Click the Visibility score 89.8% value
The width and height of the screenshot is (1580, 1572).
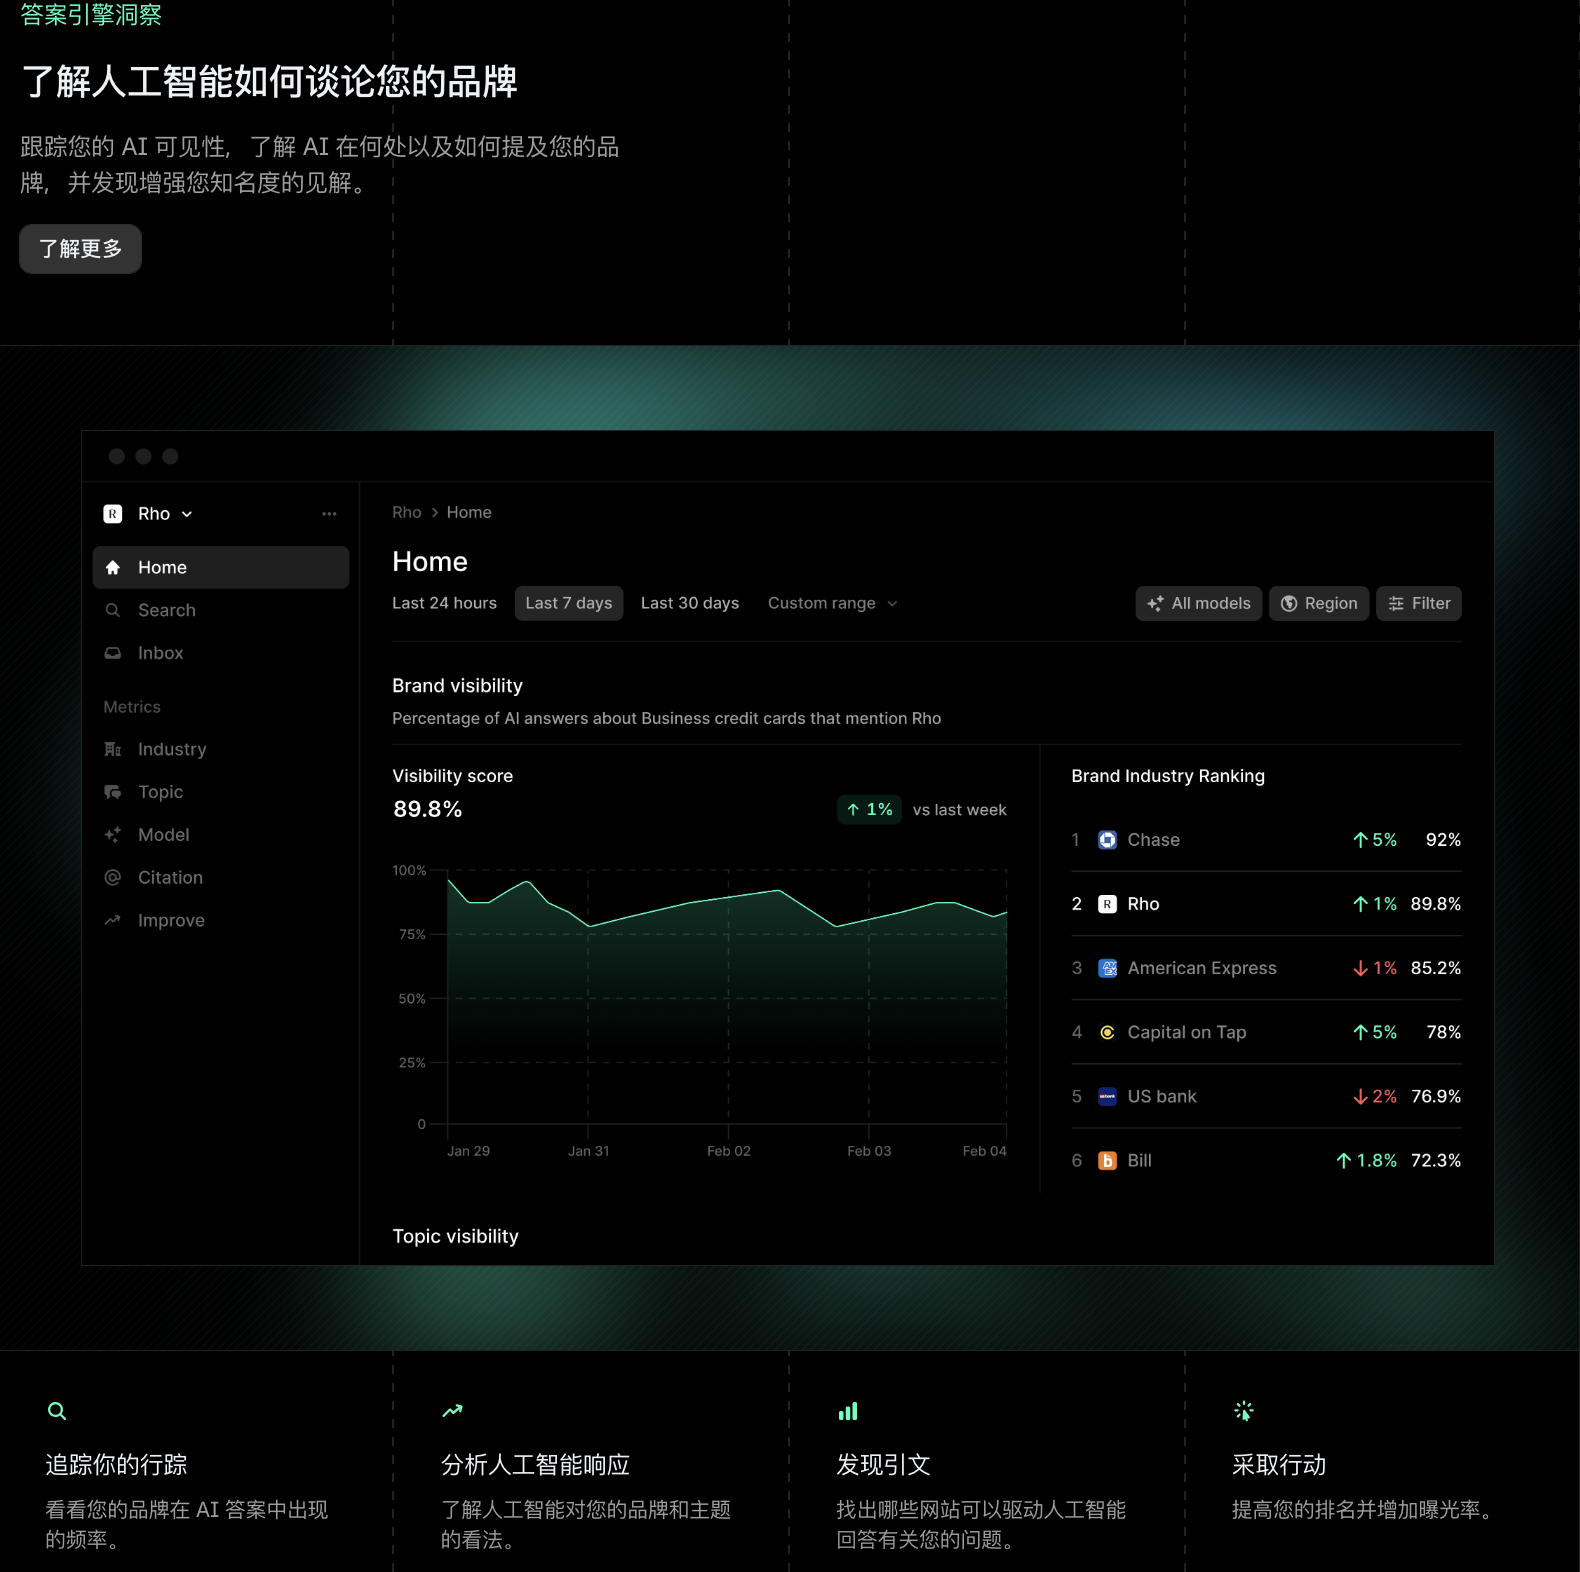click(427, 809)
